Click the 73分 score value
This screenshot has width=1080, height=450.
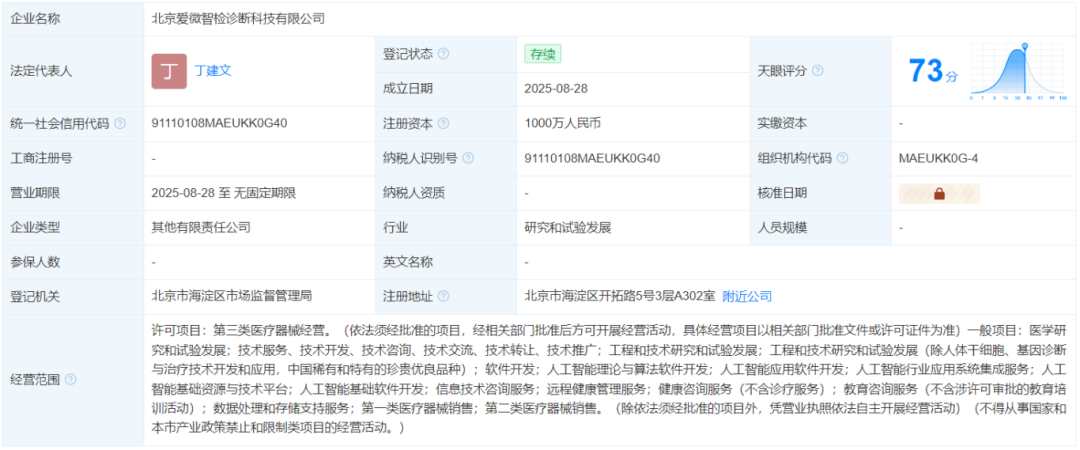pyautogui.click(x=933, y=71)
